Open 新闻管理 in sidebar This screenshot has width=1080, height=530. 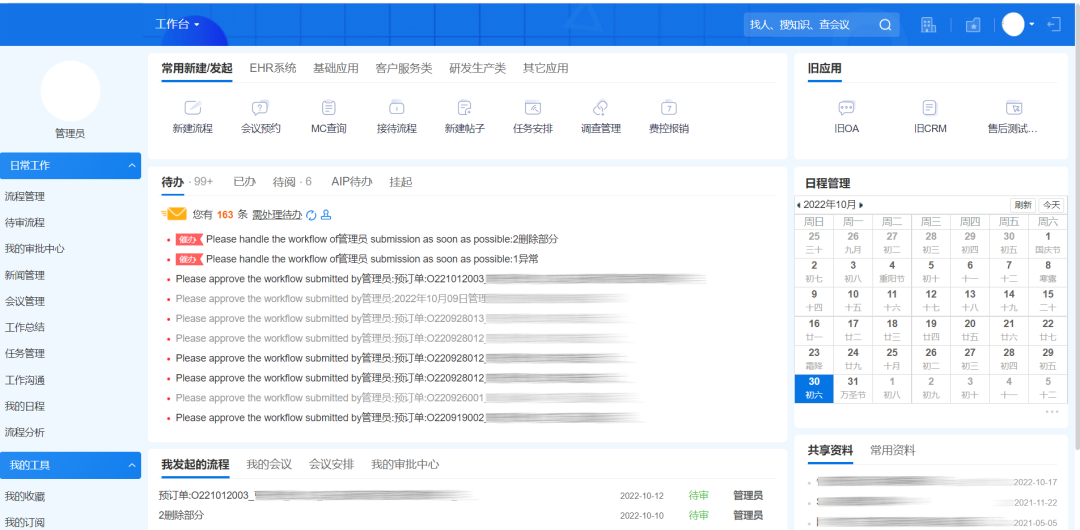point(25,275)
